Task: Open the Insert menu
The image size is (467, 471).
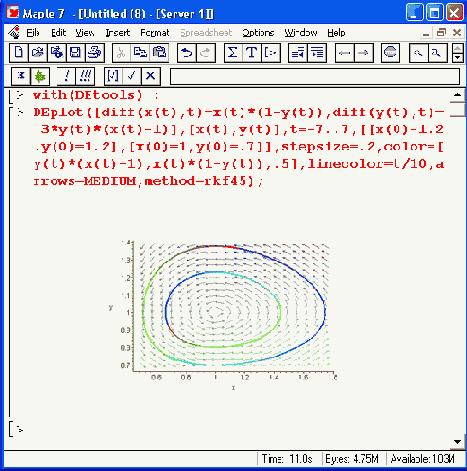Action: coord(118,33)
